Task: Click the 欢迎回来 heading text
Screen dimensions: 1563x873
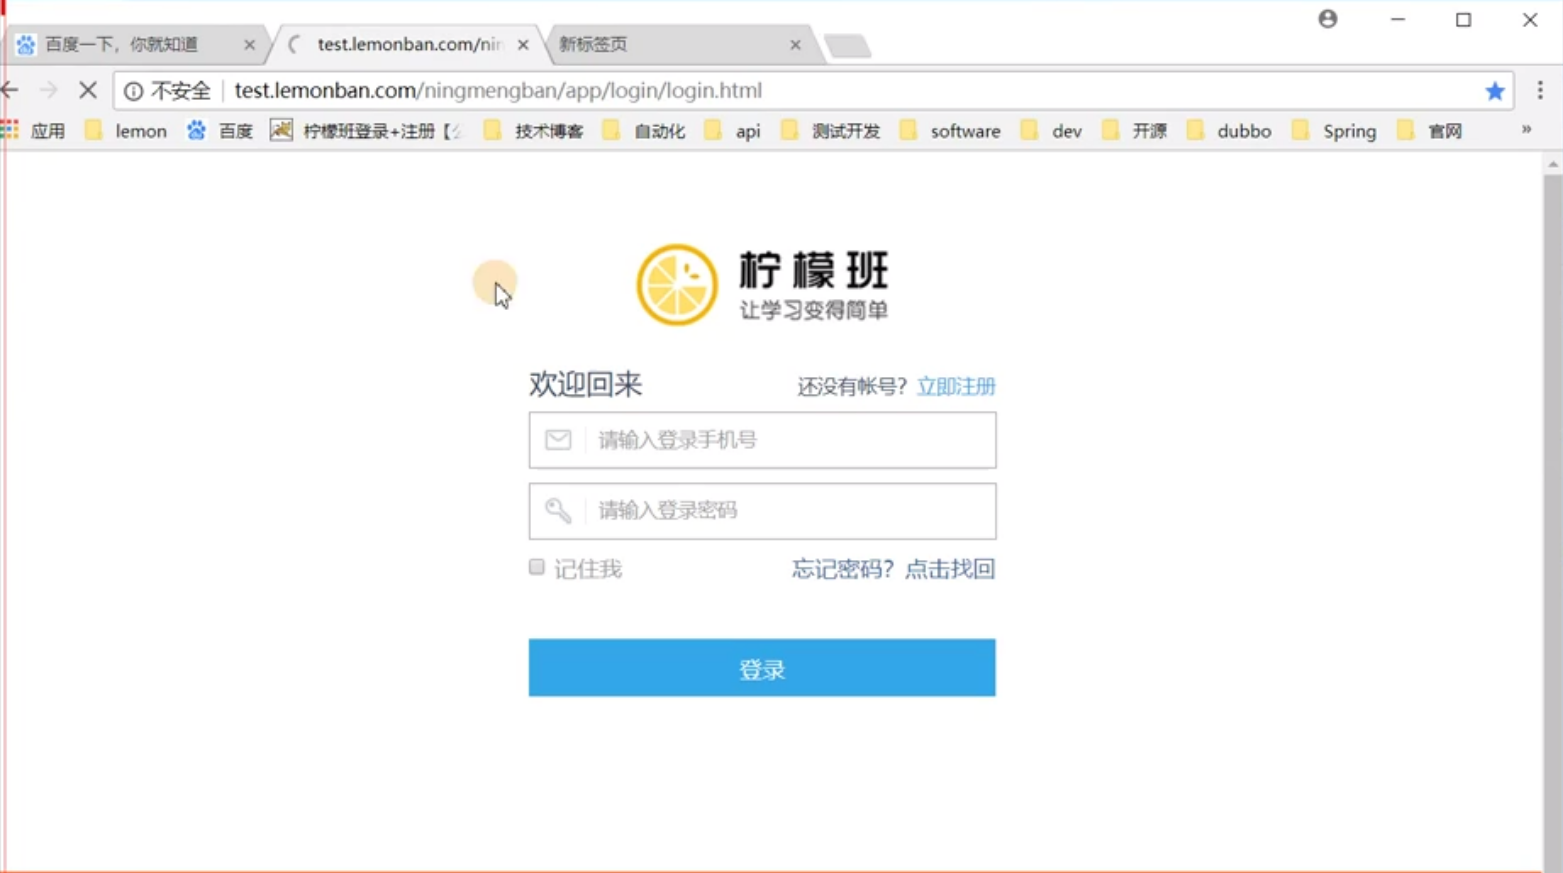Action: 585,385
